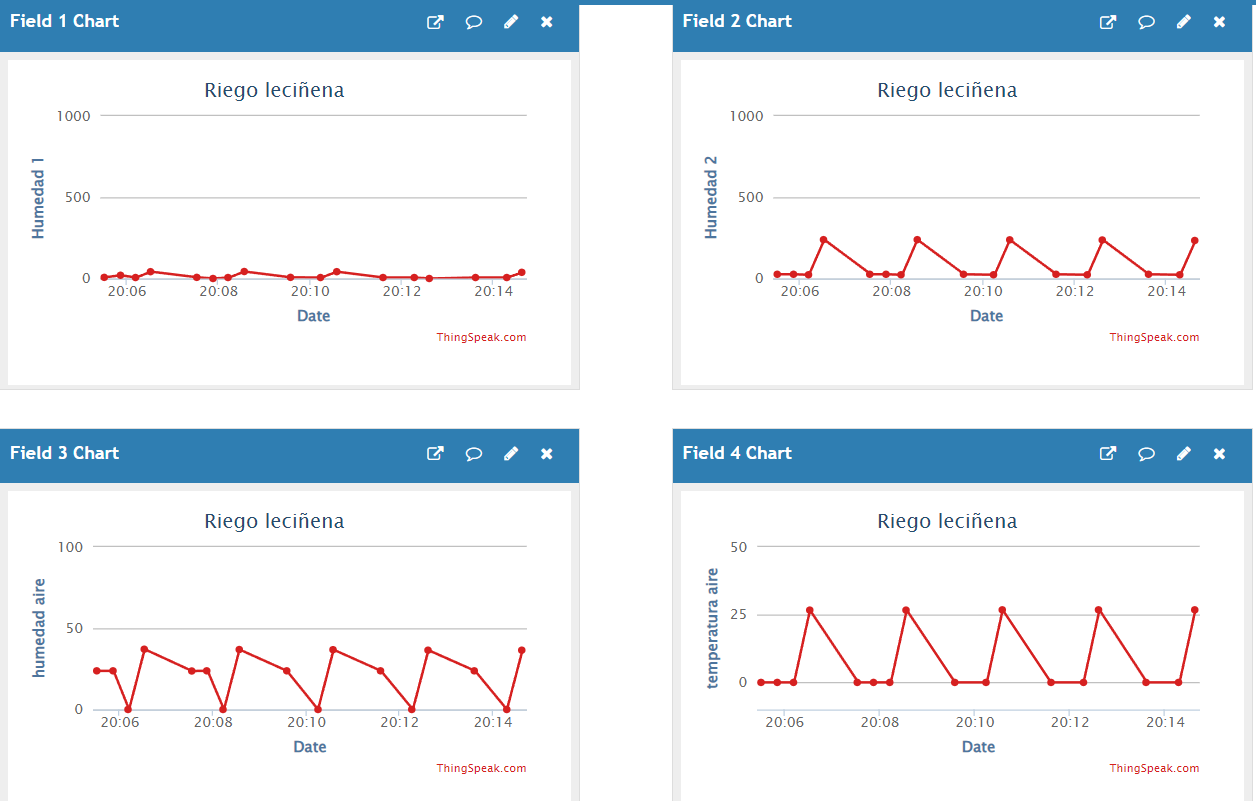Open Field 4 Chart in new window
The image size is (1256, 801).
pos(1108,454)
